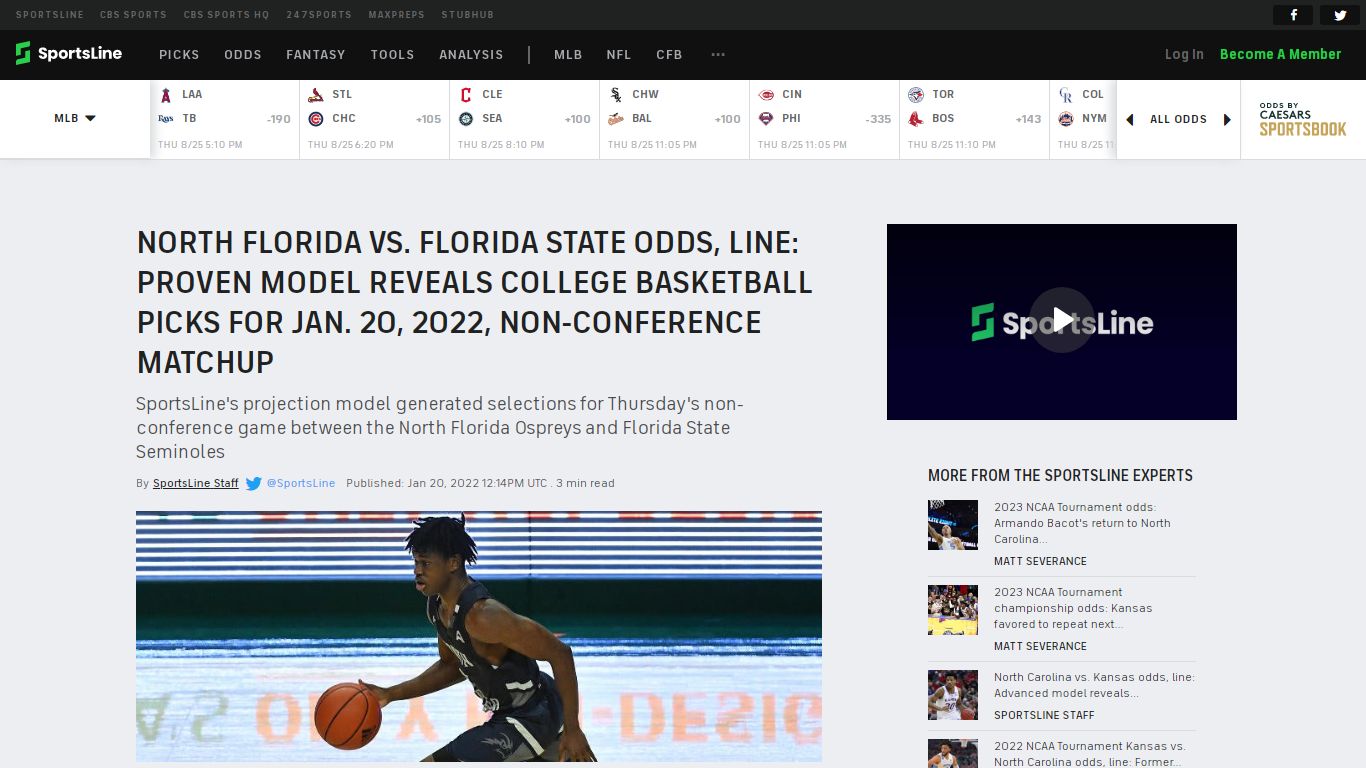Viewport: 1366px width, 768px height.
Task: Select the TB -190 odds value
Action: click(x=279, y=120)
